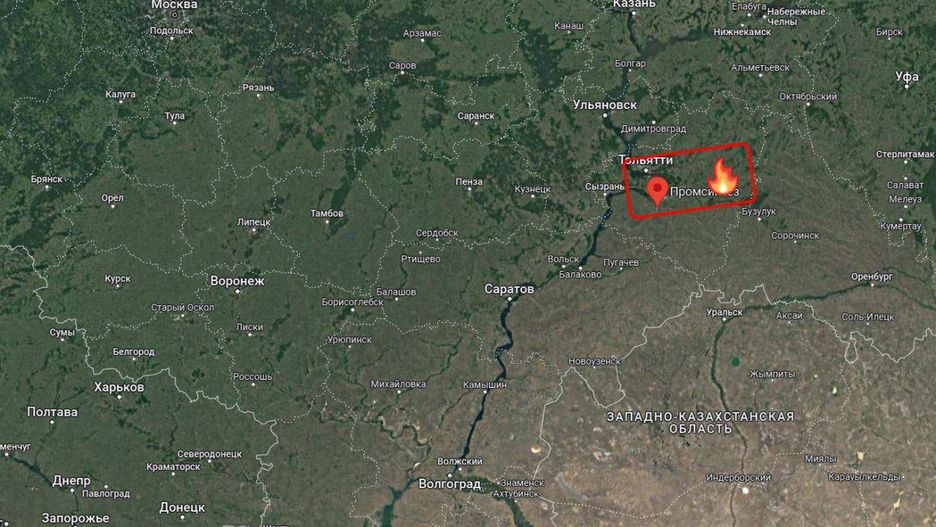Select the Саратов city label

pos(509,289)
